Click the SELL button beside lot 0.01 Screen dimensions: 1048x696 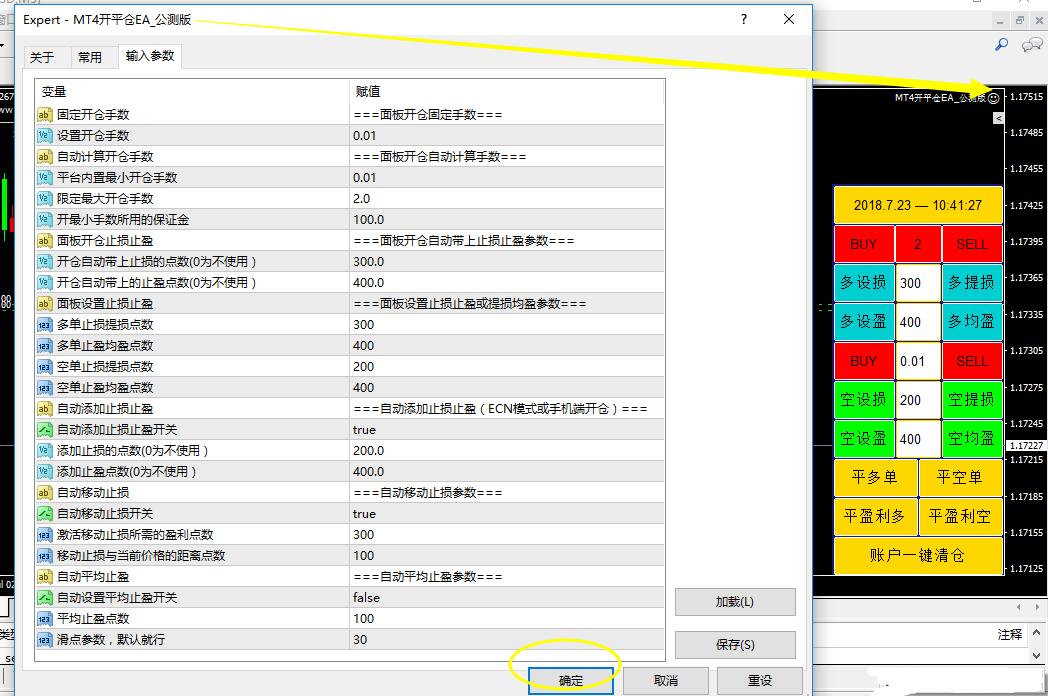coord(972,361)
